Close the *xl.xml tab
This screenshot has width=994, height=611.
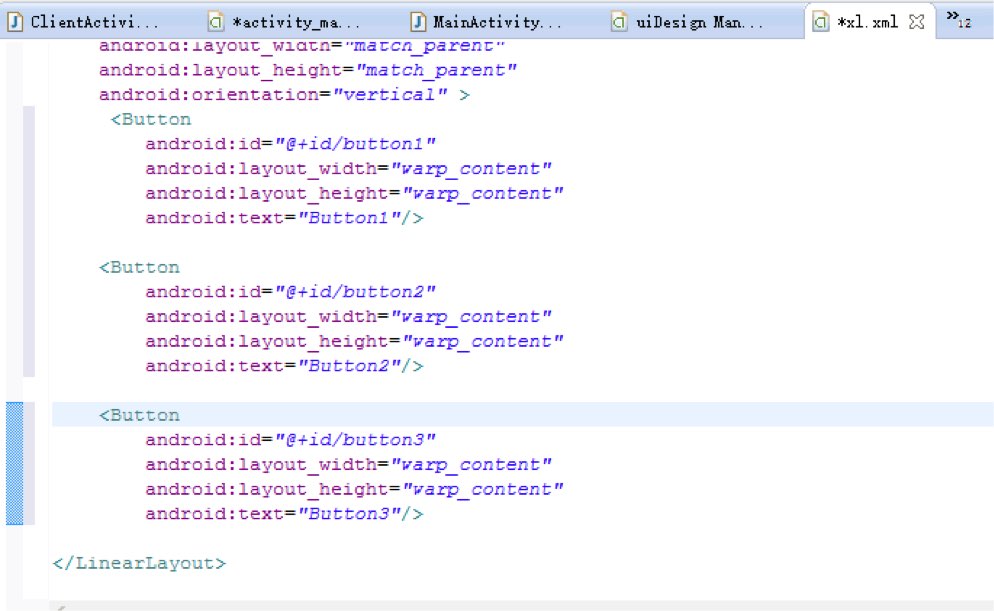point(916,22)
